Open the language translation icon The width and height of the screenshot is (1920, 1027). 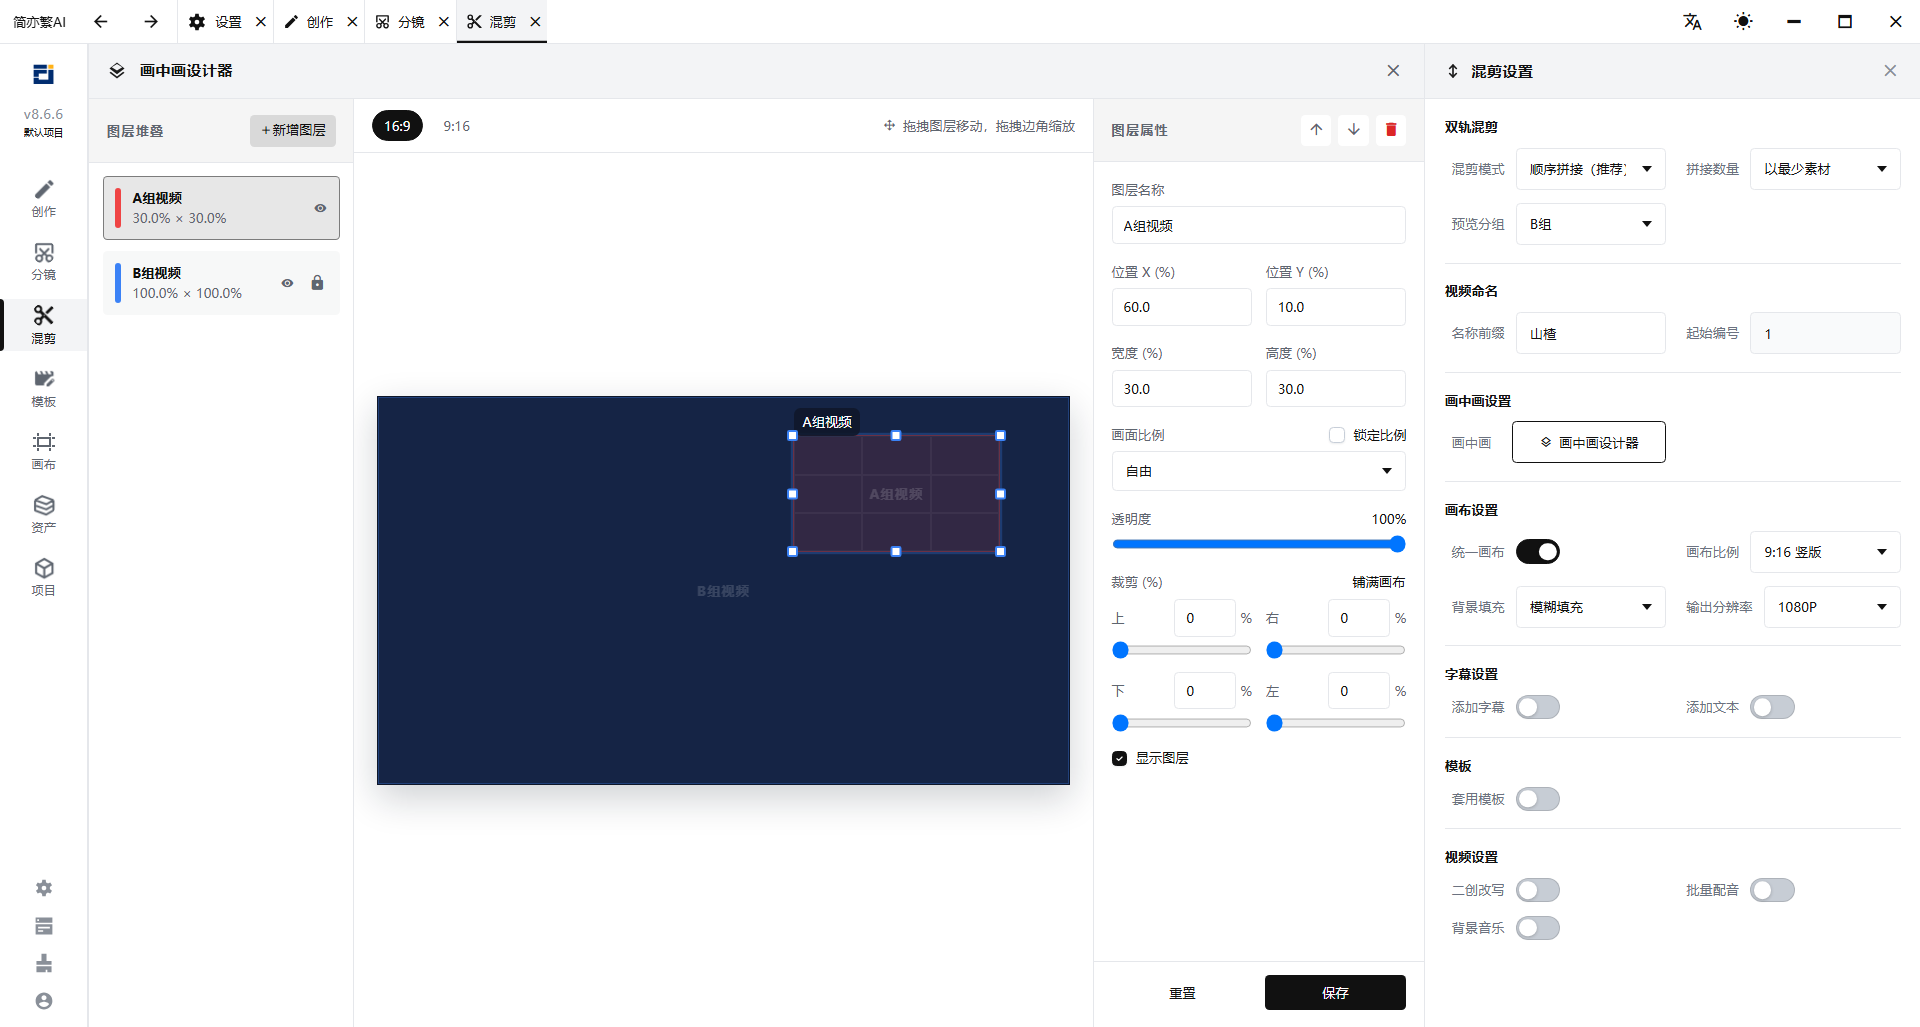click(x=1692, y=21)
